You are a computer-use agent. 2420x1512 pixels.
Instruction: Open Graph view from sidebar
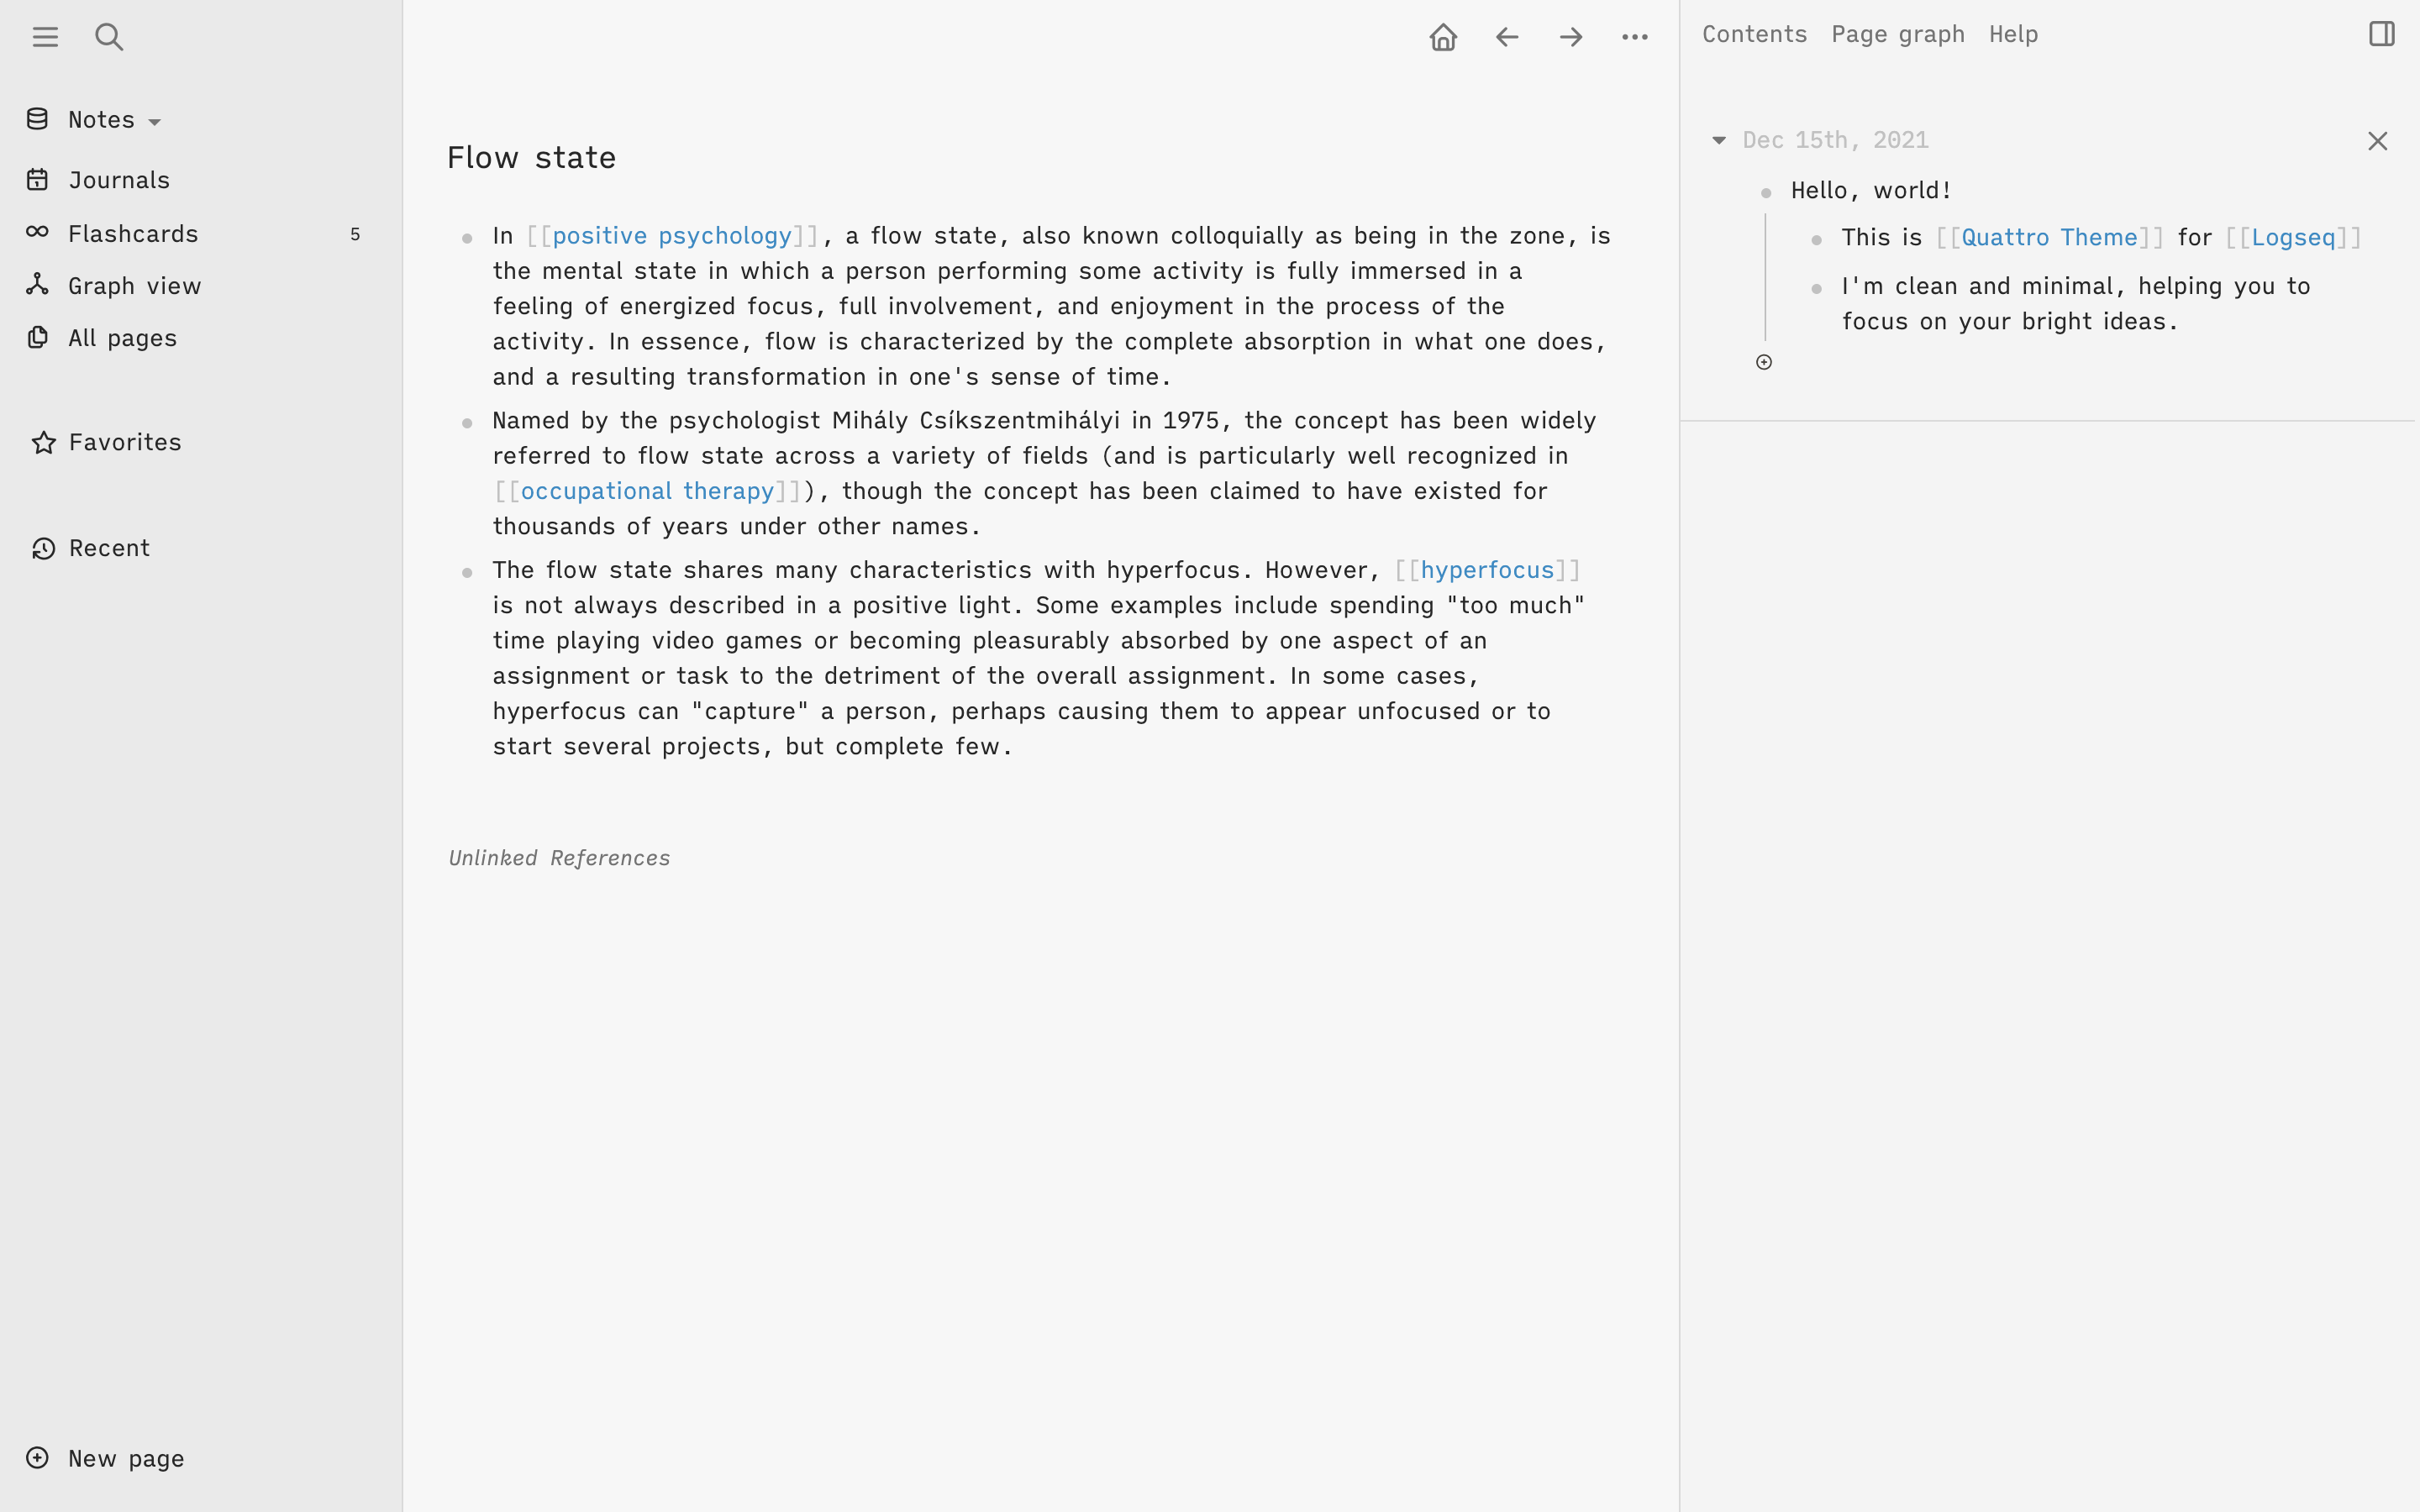pos(134,286)
